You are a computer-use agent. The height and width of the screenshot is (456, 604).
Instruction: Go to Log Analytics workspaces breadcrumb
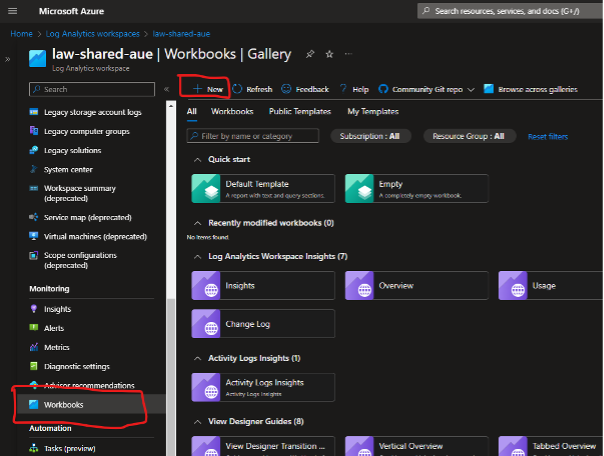92,34
